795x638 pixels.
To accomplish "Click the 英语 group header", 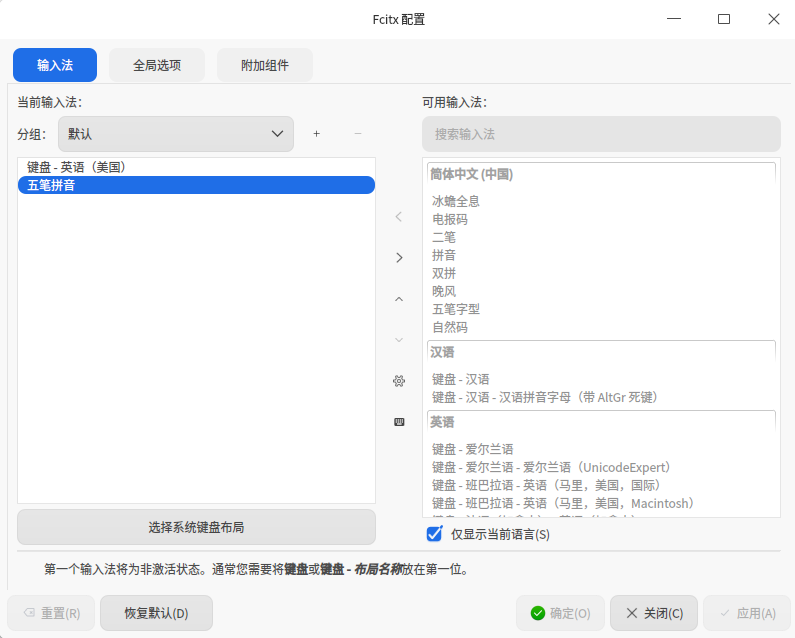I will click(601, 422).
